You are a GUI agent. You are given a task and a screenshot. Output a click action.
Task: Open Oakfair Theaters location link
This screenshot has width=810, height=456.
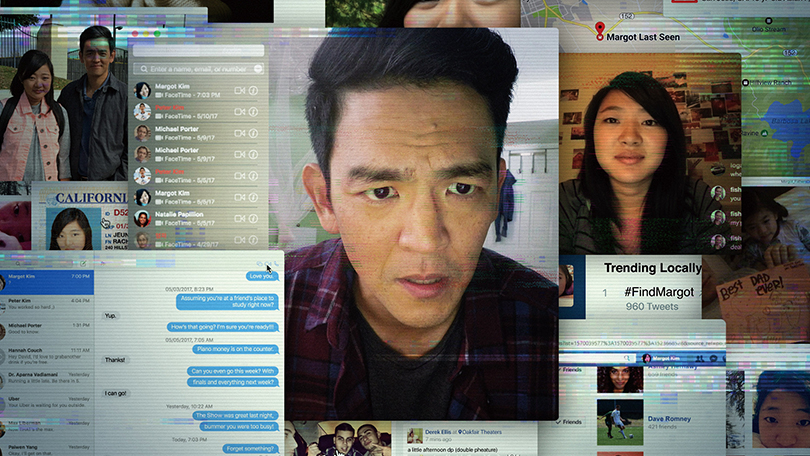(482, 432)
